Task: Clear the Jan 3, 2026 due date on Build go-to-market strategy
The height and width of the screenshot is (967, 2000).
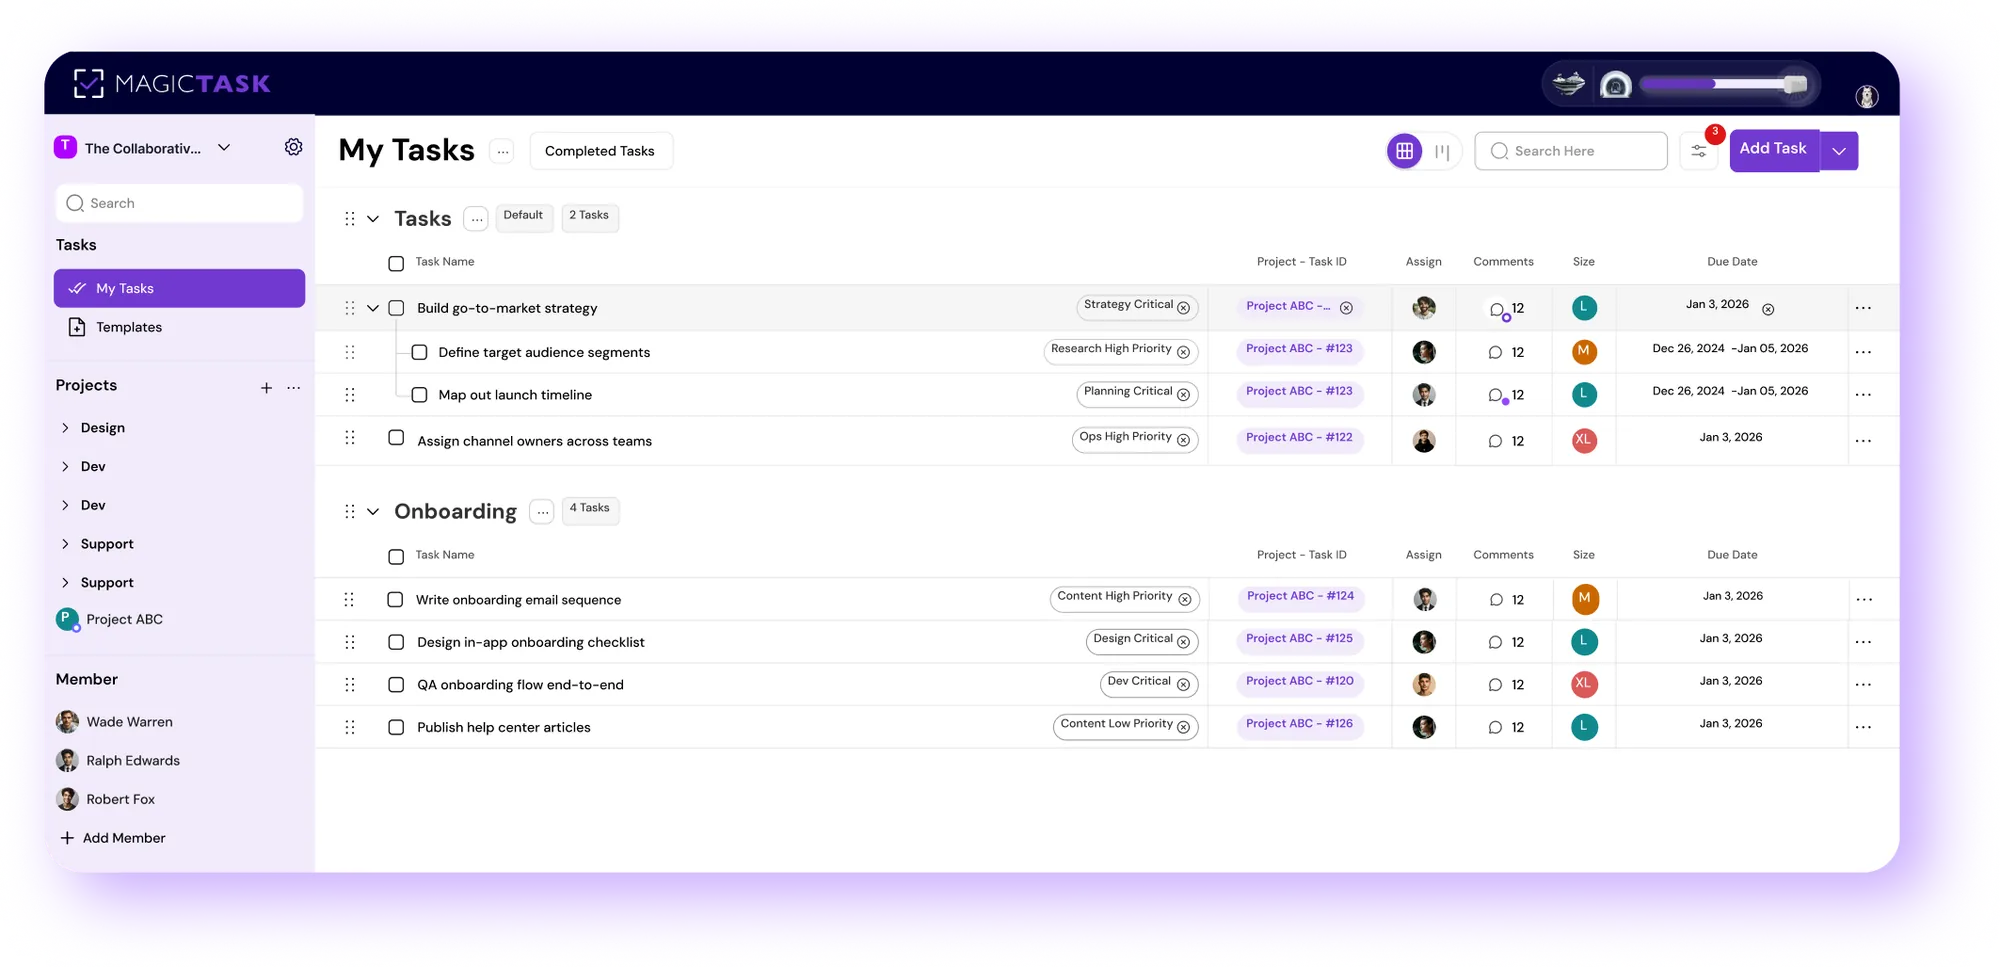Action: [1768, 309]
